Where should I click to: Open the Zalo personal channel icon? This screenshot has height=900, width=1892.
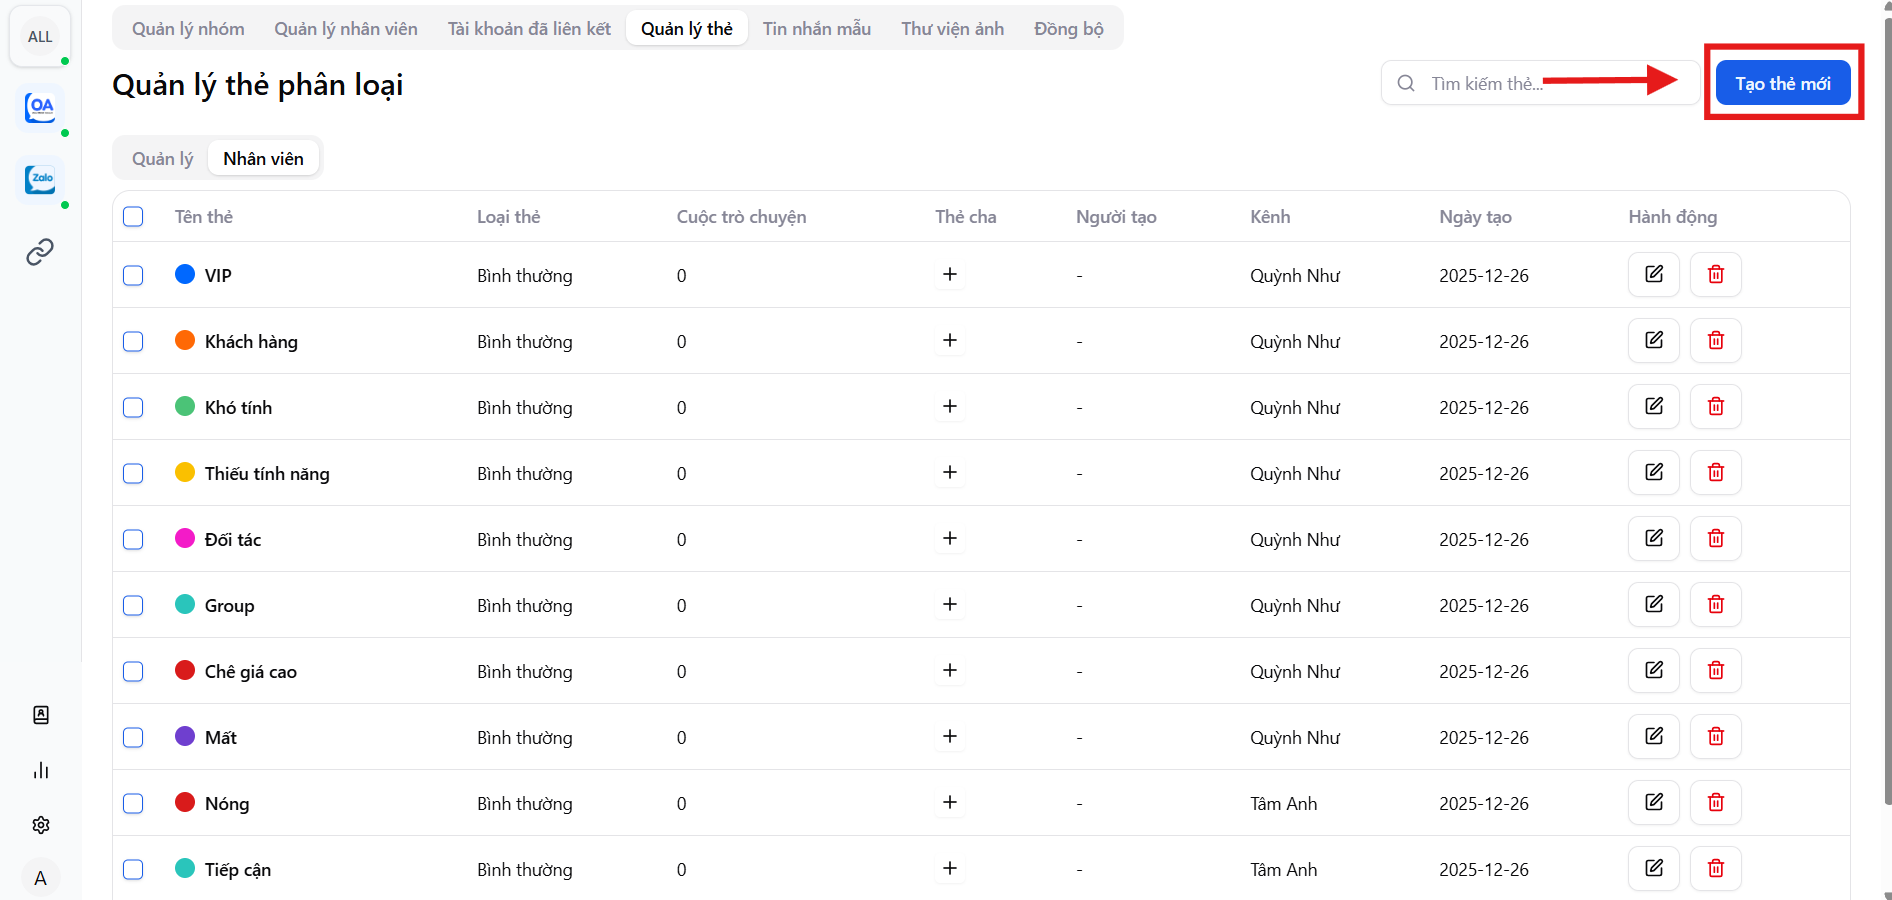coord(40,179)
